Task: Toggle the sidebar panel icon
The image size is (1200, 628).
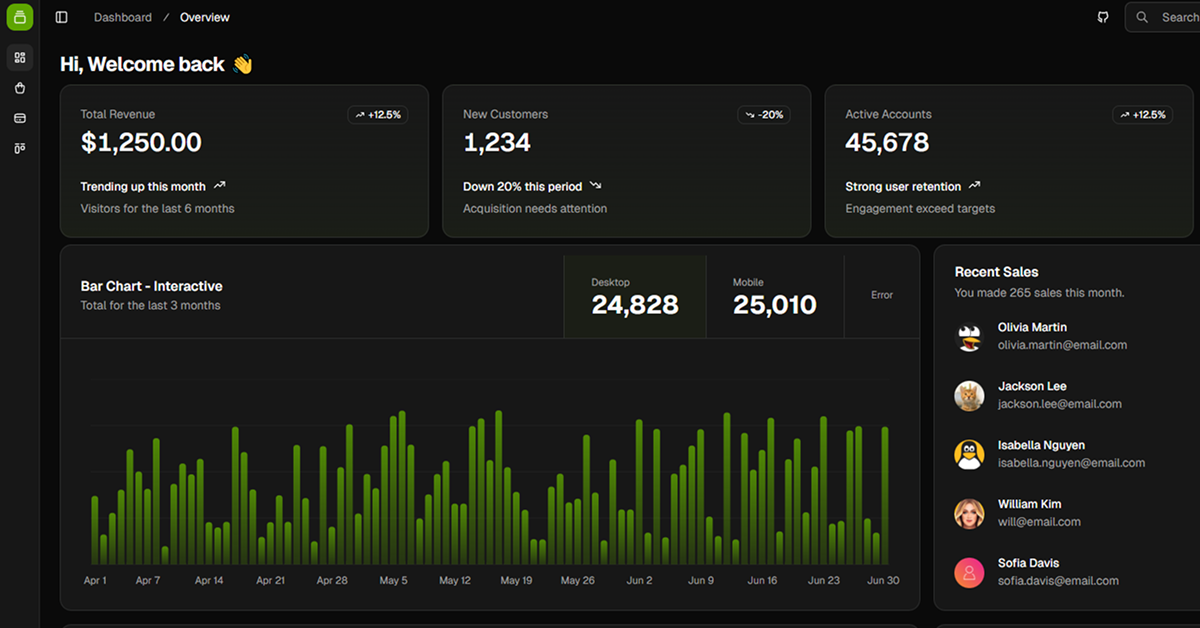Action: click(62, 17)
